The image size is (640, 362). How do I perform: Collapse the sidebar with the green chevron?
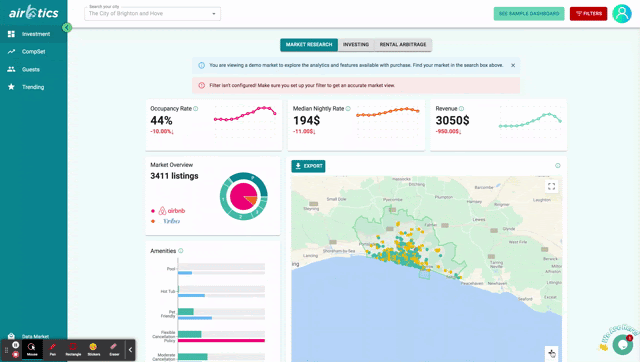pyautogui.click(x=67, y=27)
